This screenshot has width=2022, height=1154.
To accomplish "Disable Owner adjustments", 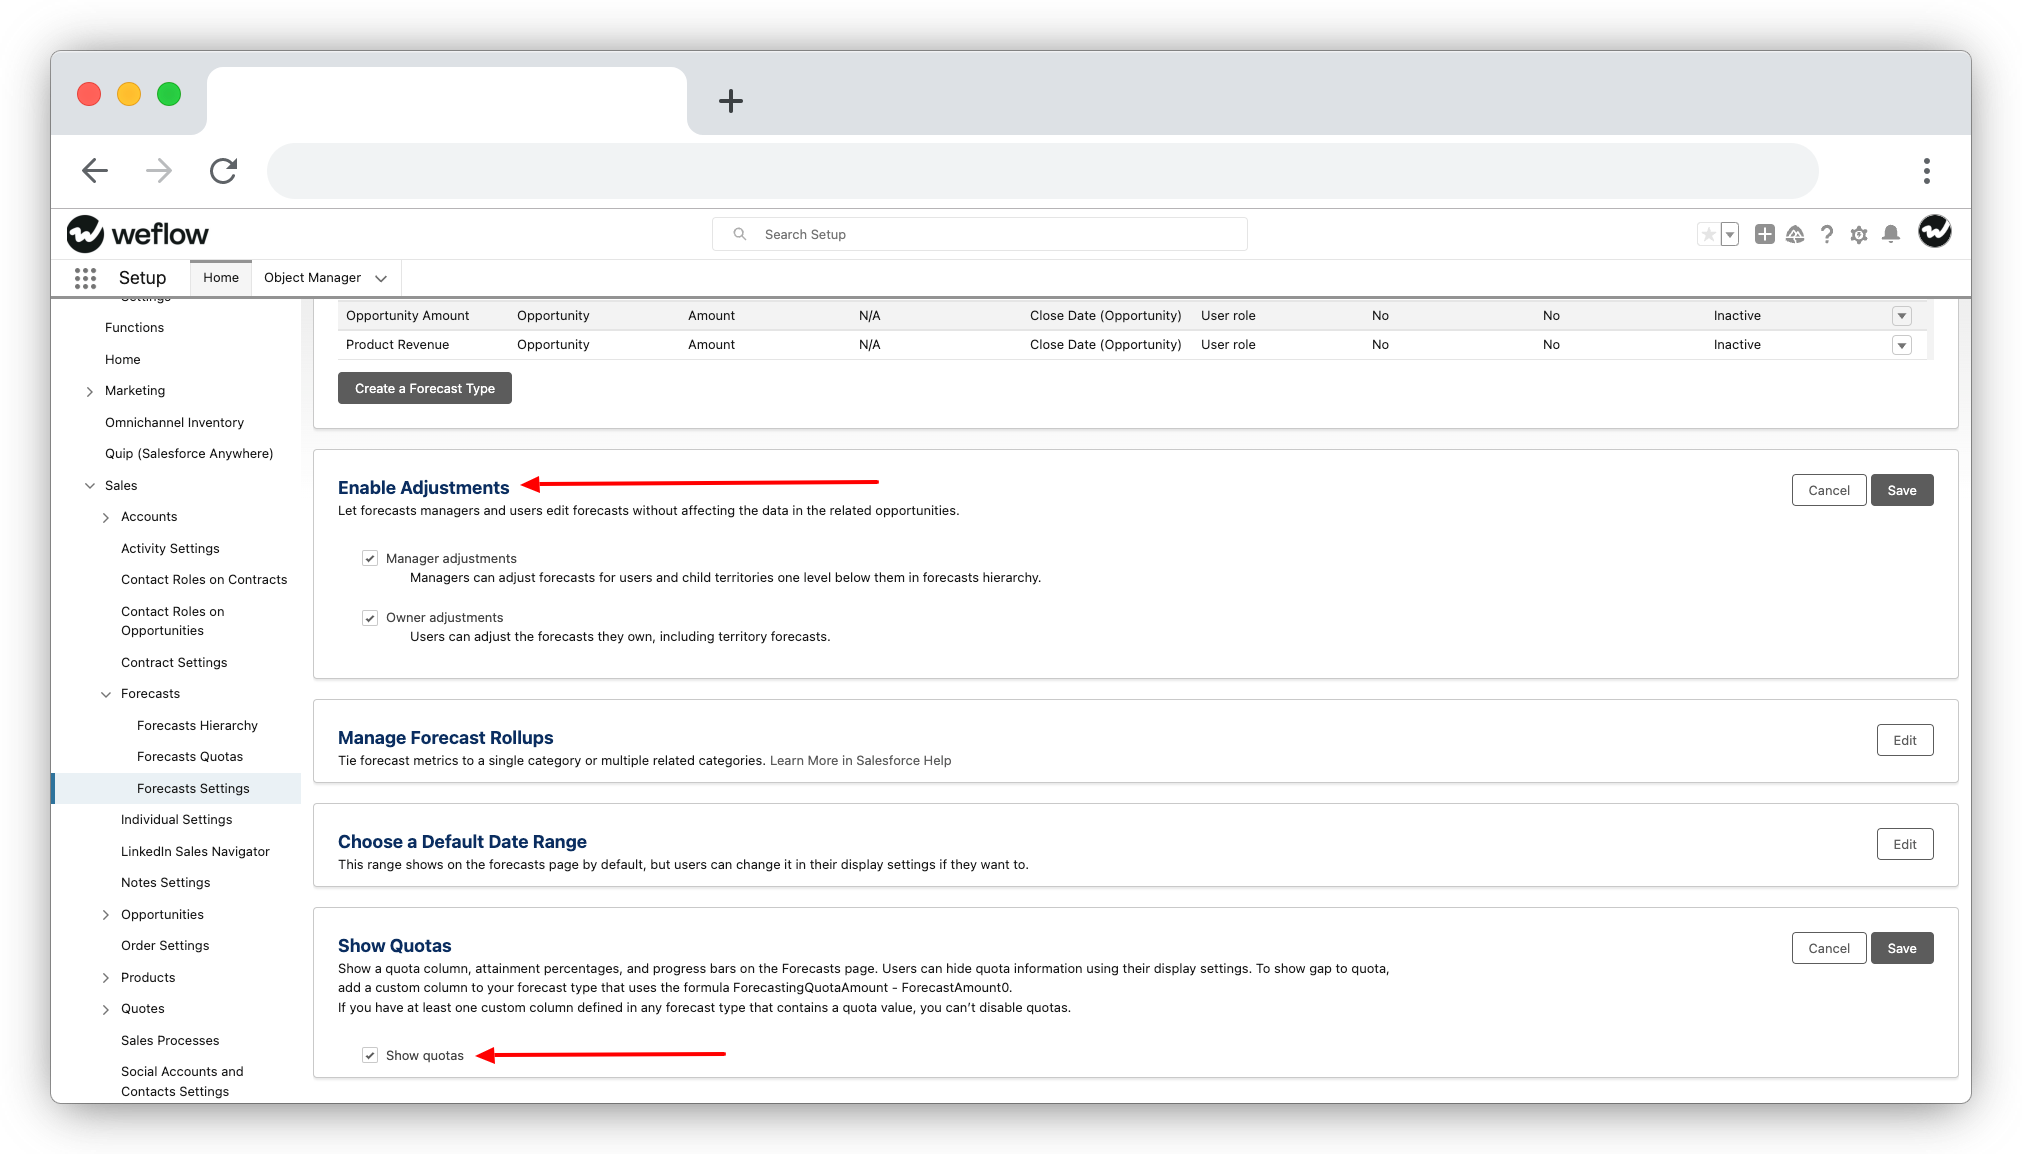I will pos(370,617).
